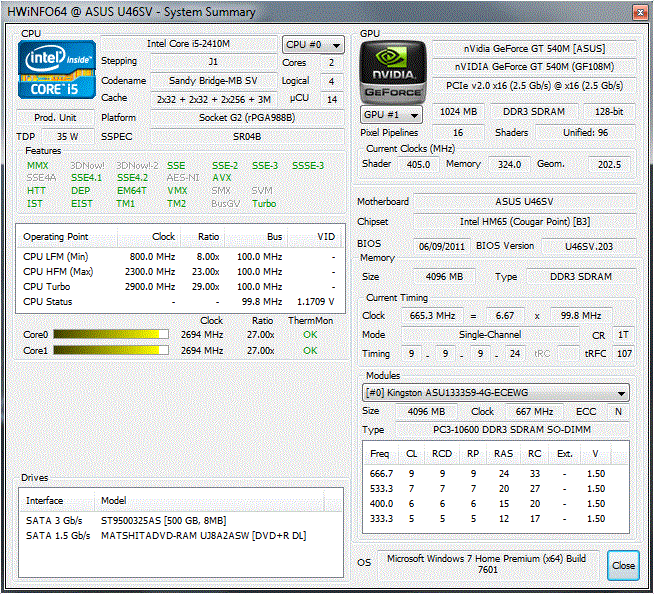Click the Core1 ThermMon OK status

[310, 350]
